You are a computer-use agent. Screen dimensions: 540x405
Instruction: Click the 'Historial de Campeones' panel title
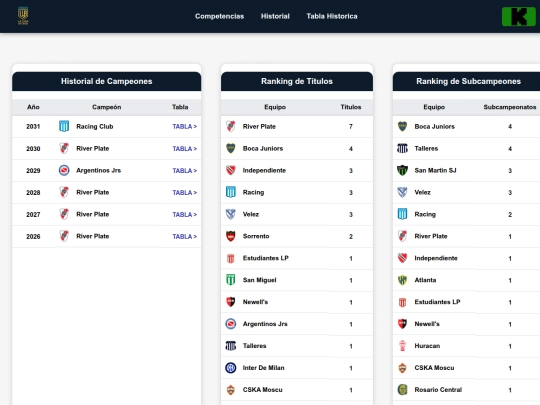(106, 81)
